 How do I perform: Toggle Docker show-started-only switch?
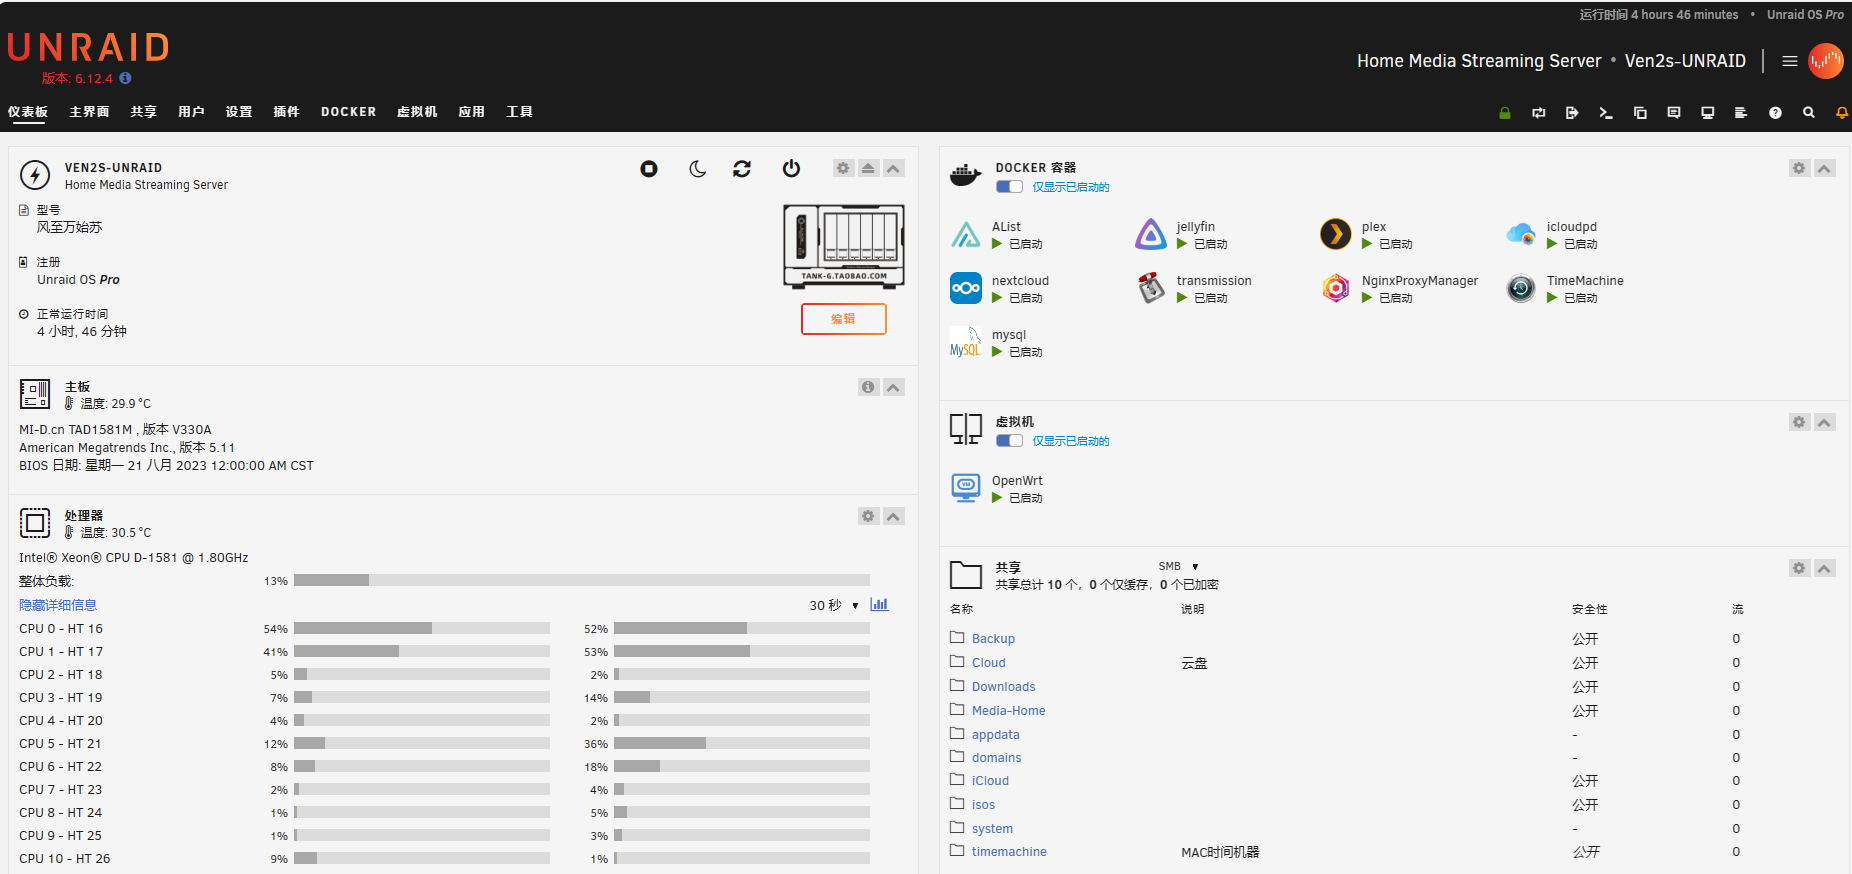[x=1009, y=187]
